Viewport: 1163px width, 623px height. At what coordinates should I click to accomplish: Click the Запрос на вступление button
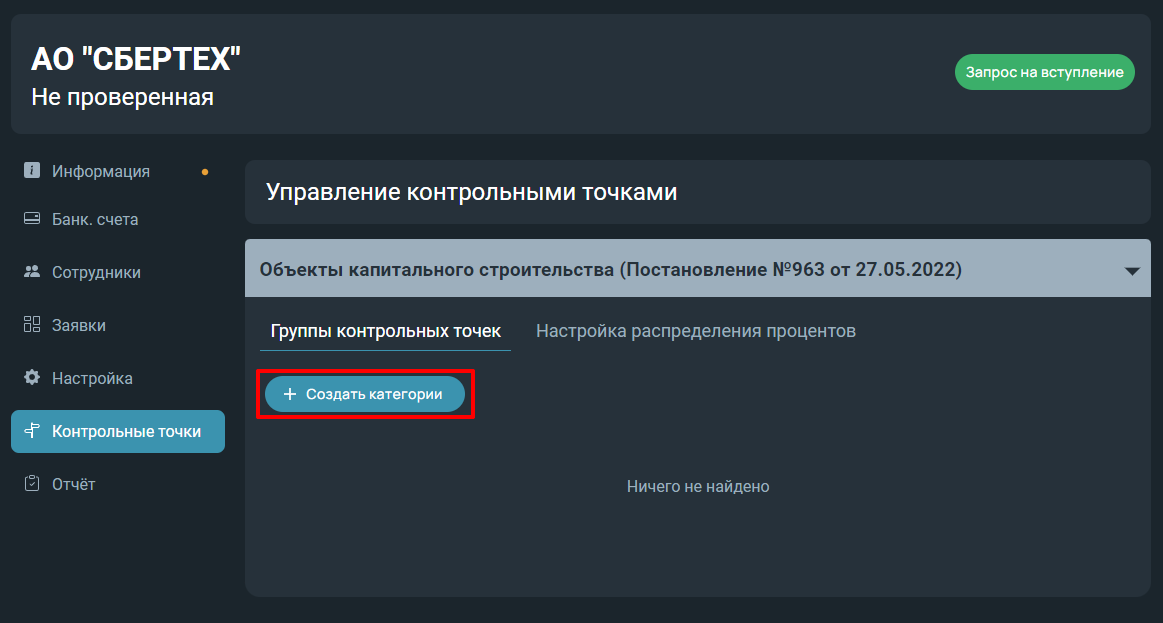(x=1044, y=72)
